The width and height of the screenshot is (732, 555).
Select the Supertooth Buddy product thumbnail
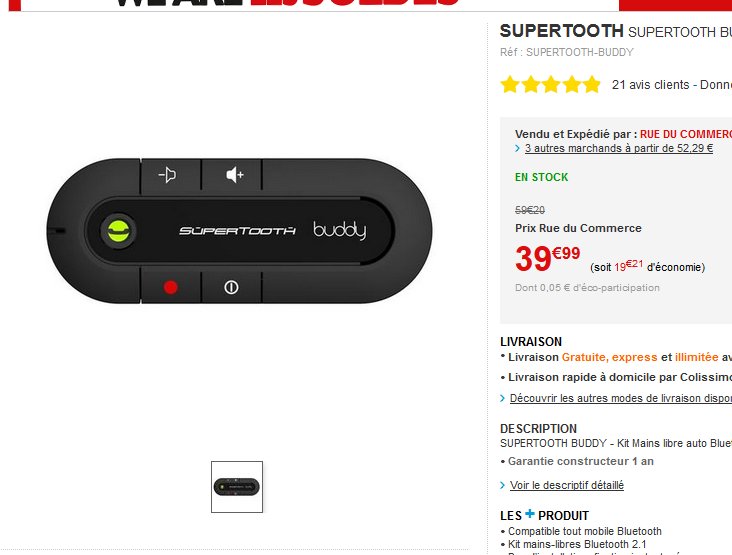[x=237, y=487]
